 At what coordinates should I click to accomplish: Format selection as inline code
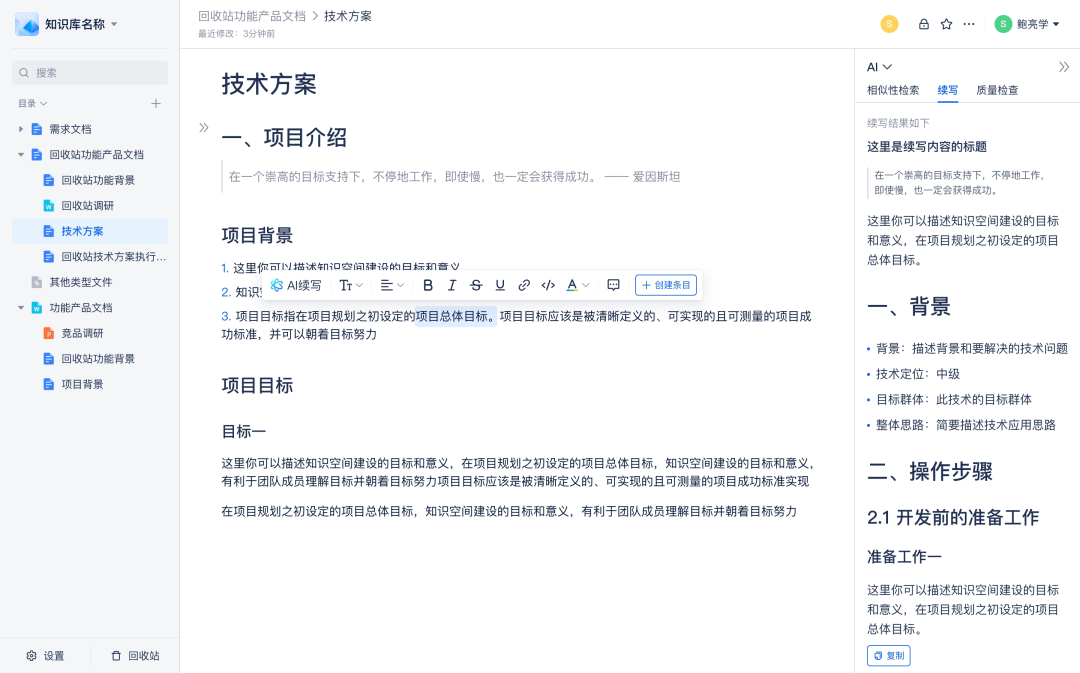pyautogui.click(x=548, y=285)
